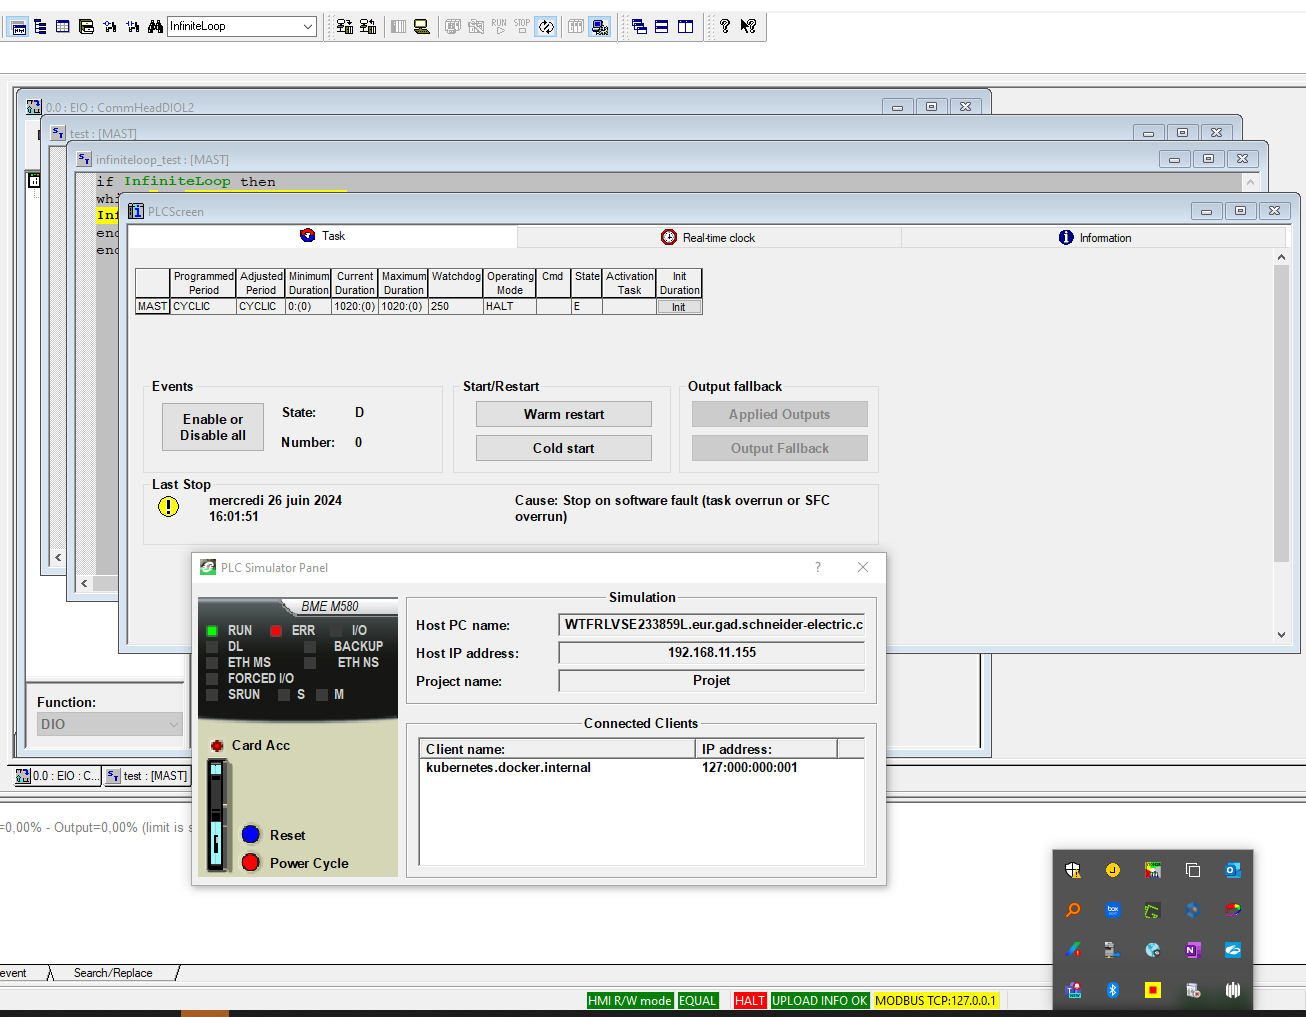The image size is (1306, 1017).
Task: Click the green RUN LED indicator
Action: 212,631
